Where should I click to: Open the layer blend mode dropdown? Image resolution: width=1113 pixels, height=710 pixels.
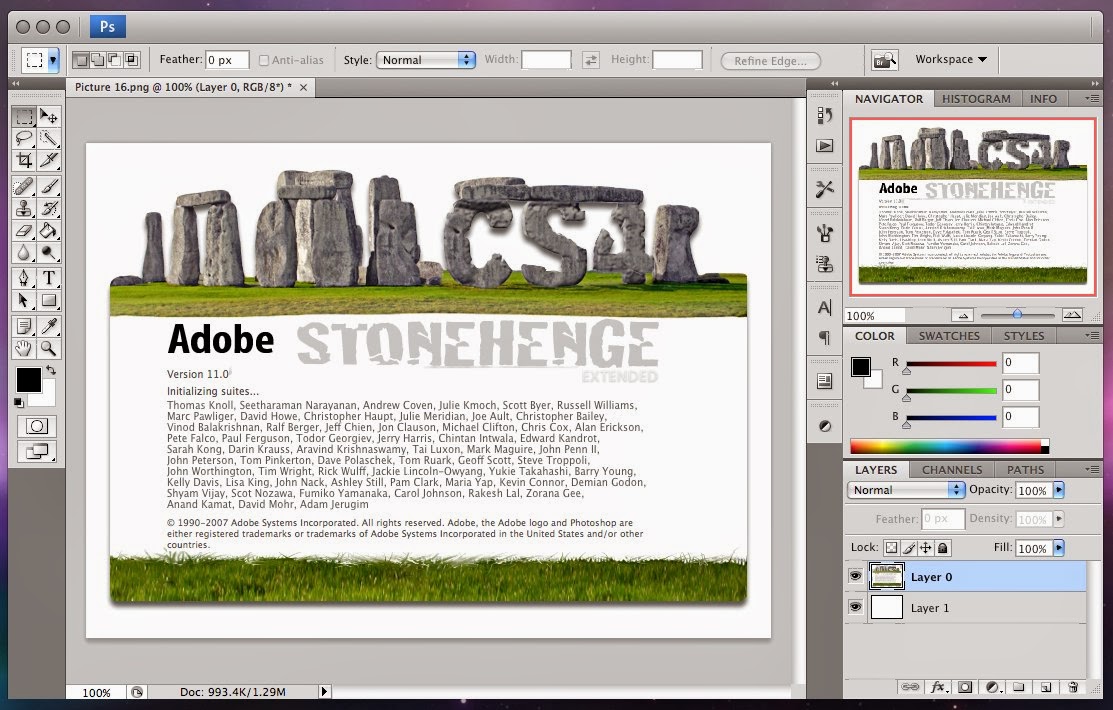tap(906, 490)
